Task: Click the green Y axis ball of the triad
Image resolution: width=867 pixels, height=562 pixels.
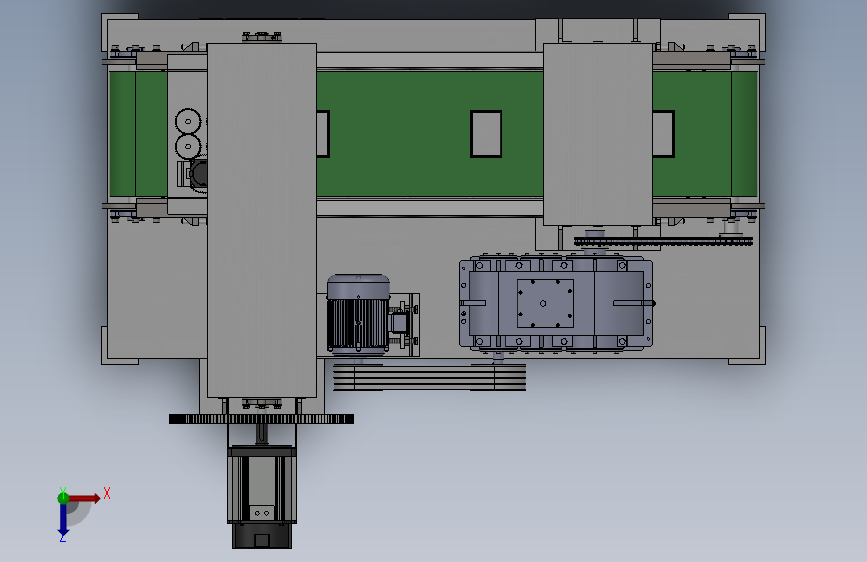Action: pos(63,498)
